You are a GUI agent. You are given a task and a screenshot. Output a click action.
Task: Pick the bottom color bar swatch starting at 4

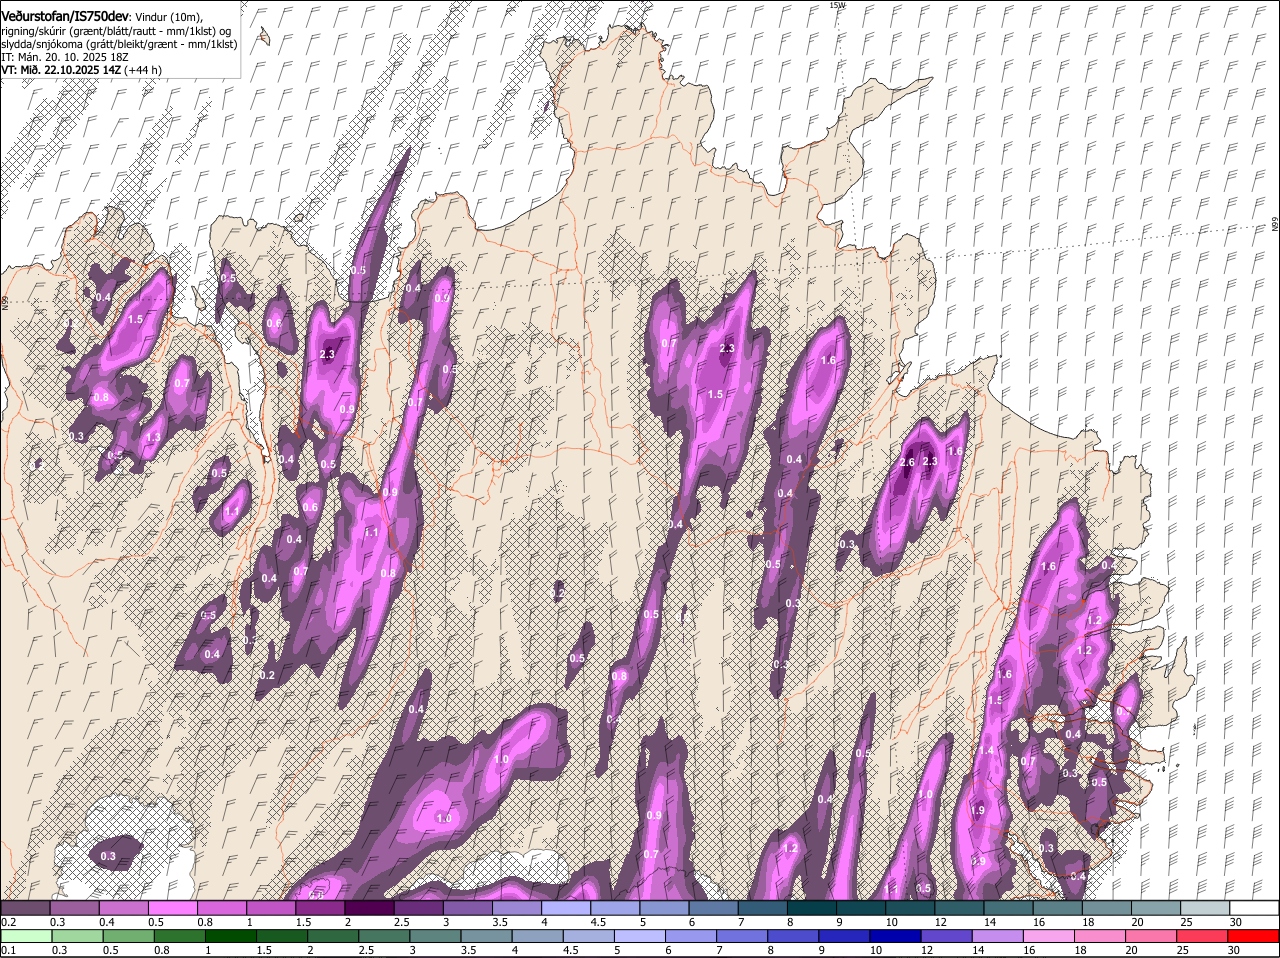537,936
